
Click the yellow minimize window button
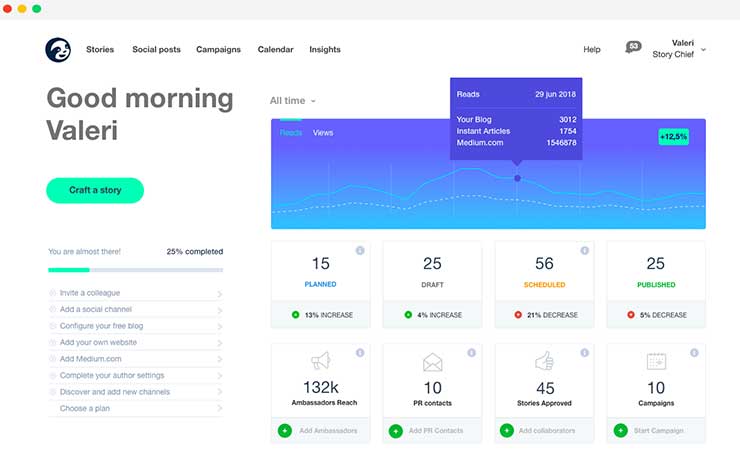[x=22, y=9]
